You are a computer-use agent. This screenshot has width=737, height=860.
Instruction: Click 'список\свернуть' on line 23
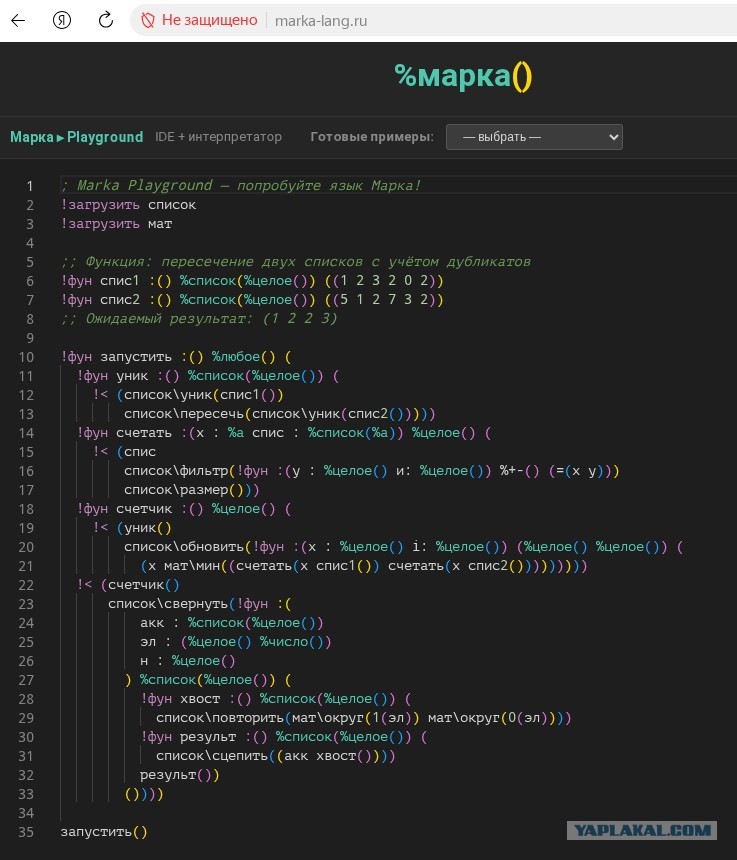tap(168, 604)
